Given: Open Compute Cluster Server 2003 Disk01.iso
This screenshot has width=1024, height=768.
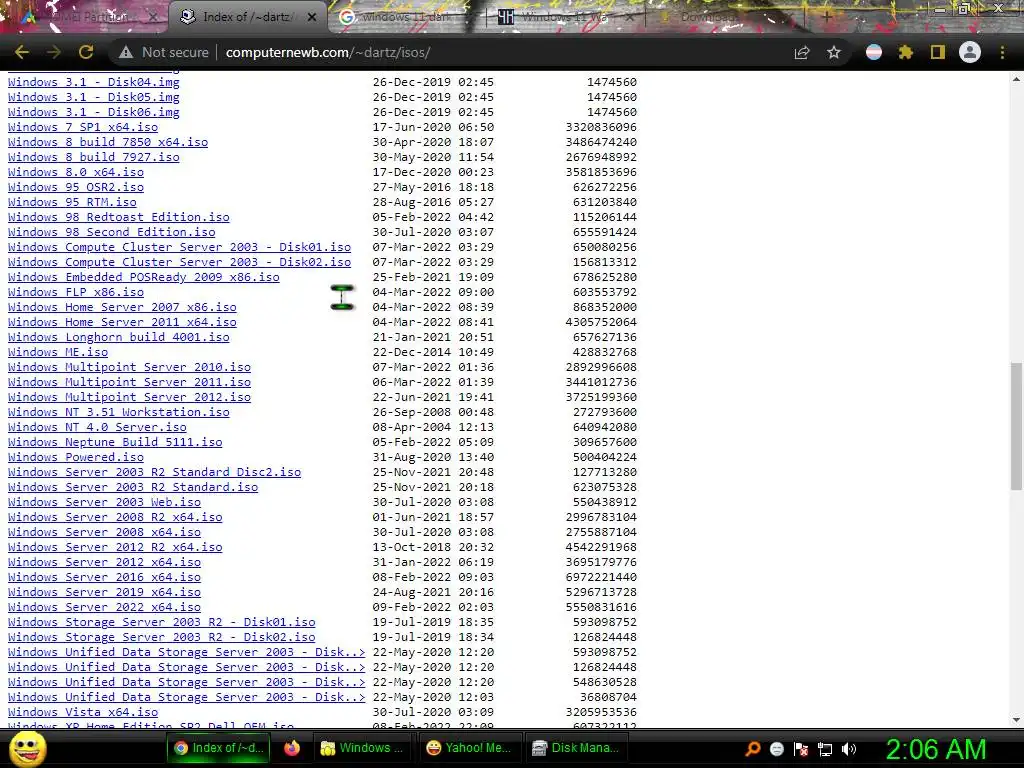Looking at the screenshot, I should click(180, 248).
